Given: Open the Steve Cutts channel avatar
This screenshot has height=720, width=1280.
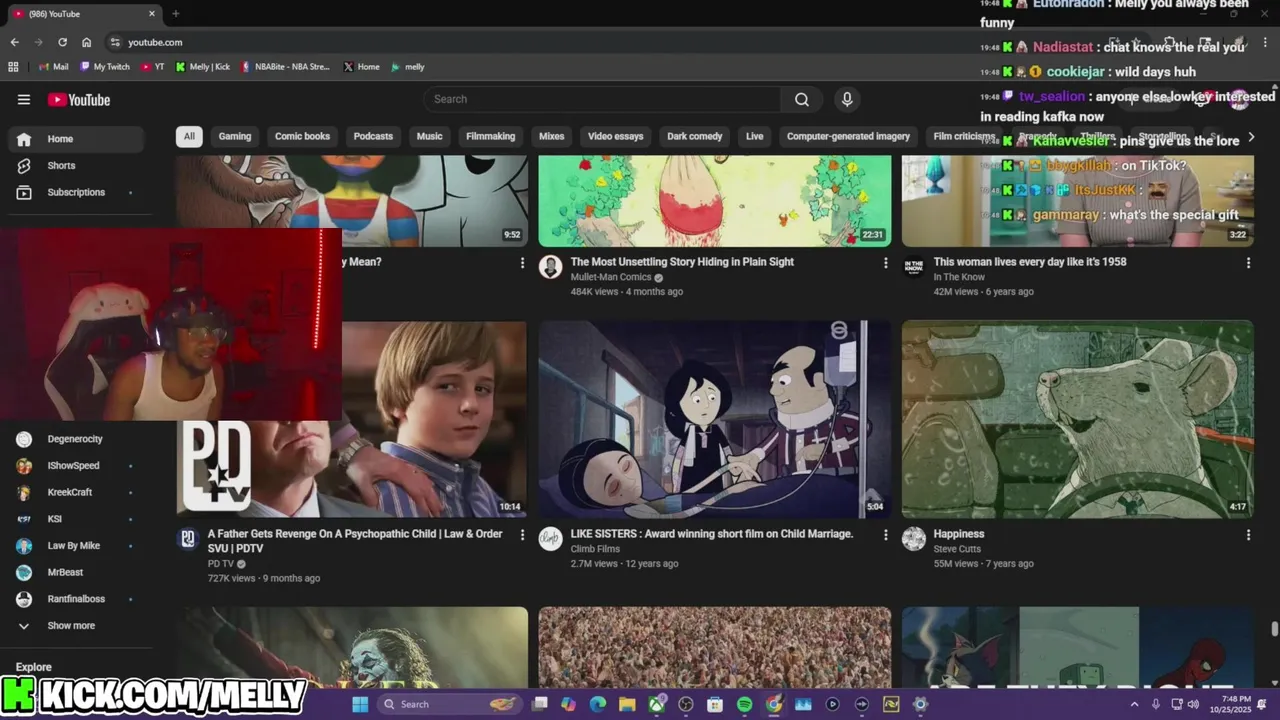Looking at the screenshot, I should click(914, 539).
